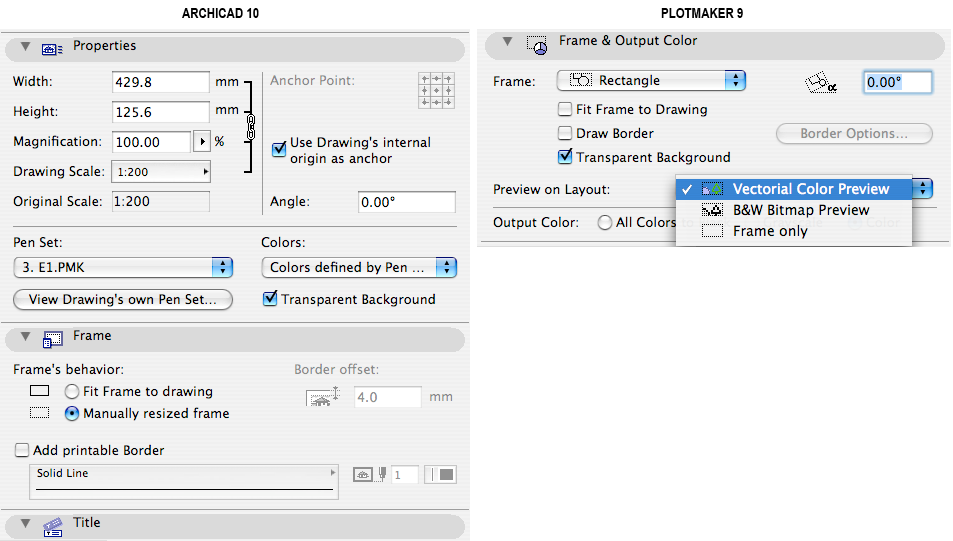Click the rotation angle icon in PlotMaker
This screenshot has height=541, width=953.
[x=820, y=84]
